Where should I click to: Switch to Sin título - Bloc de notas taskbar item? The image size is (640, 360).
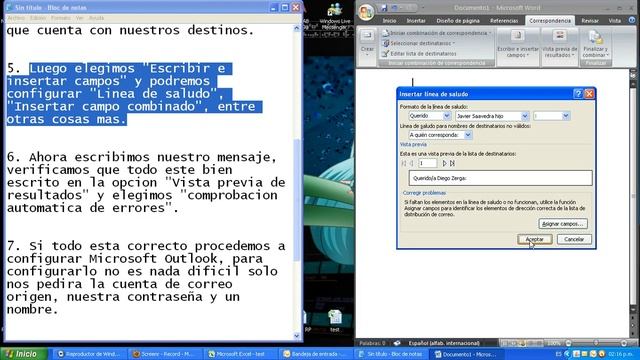[391, 354]
